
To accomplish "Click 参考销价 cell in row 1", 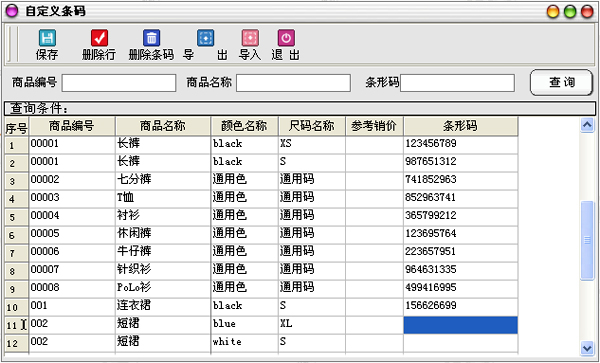I will (x=374, y=145).
